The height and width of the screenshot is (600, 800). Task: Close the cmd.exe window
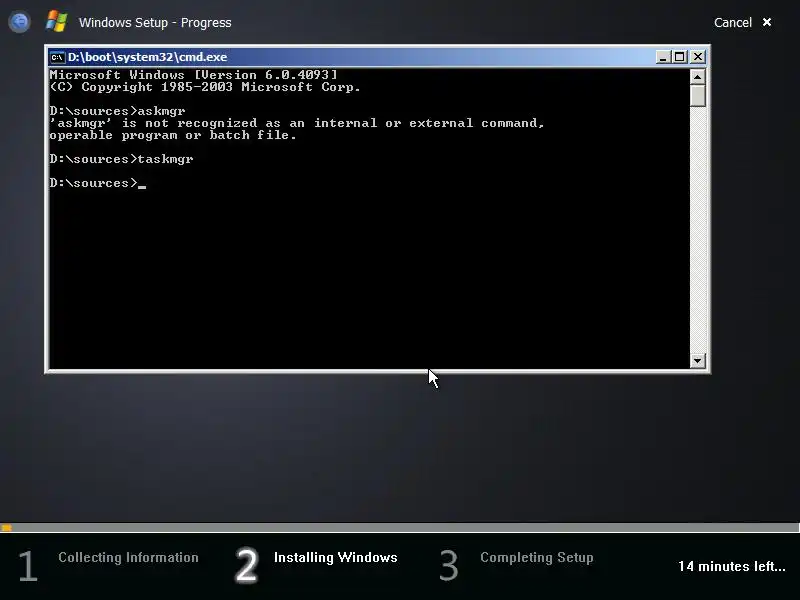[698, 57]
